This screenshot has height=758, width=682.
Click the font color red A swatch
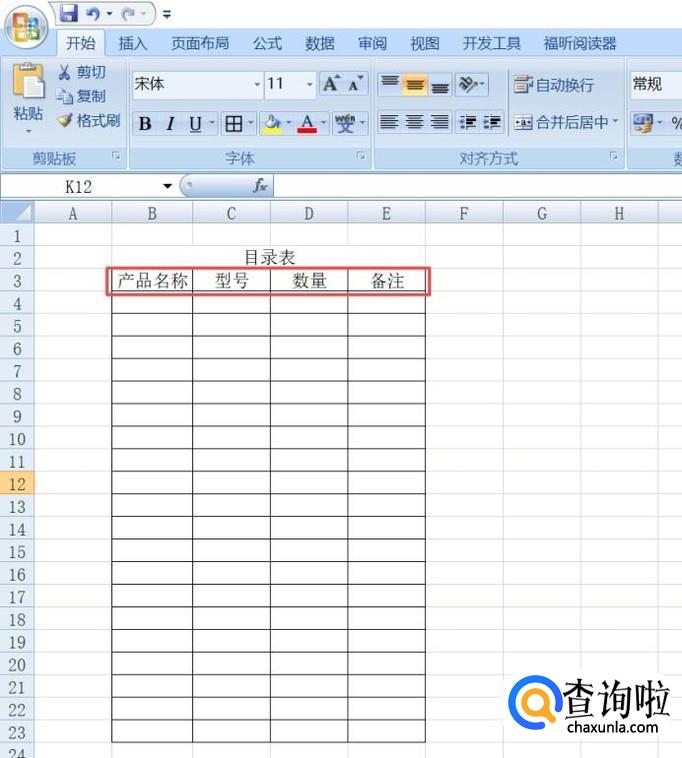[307, 124]
